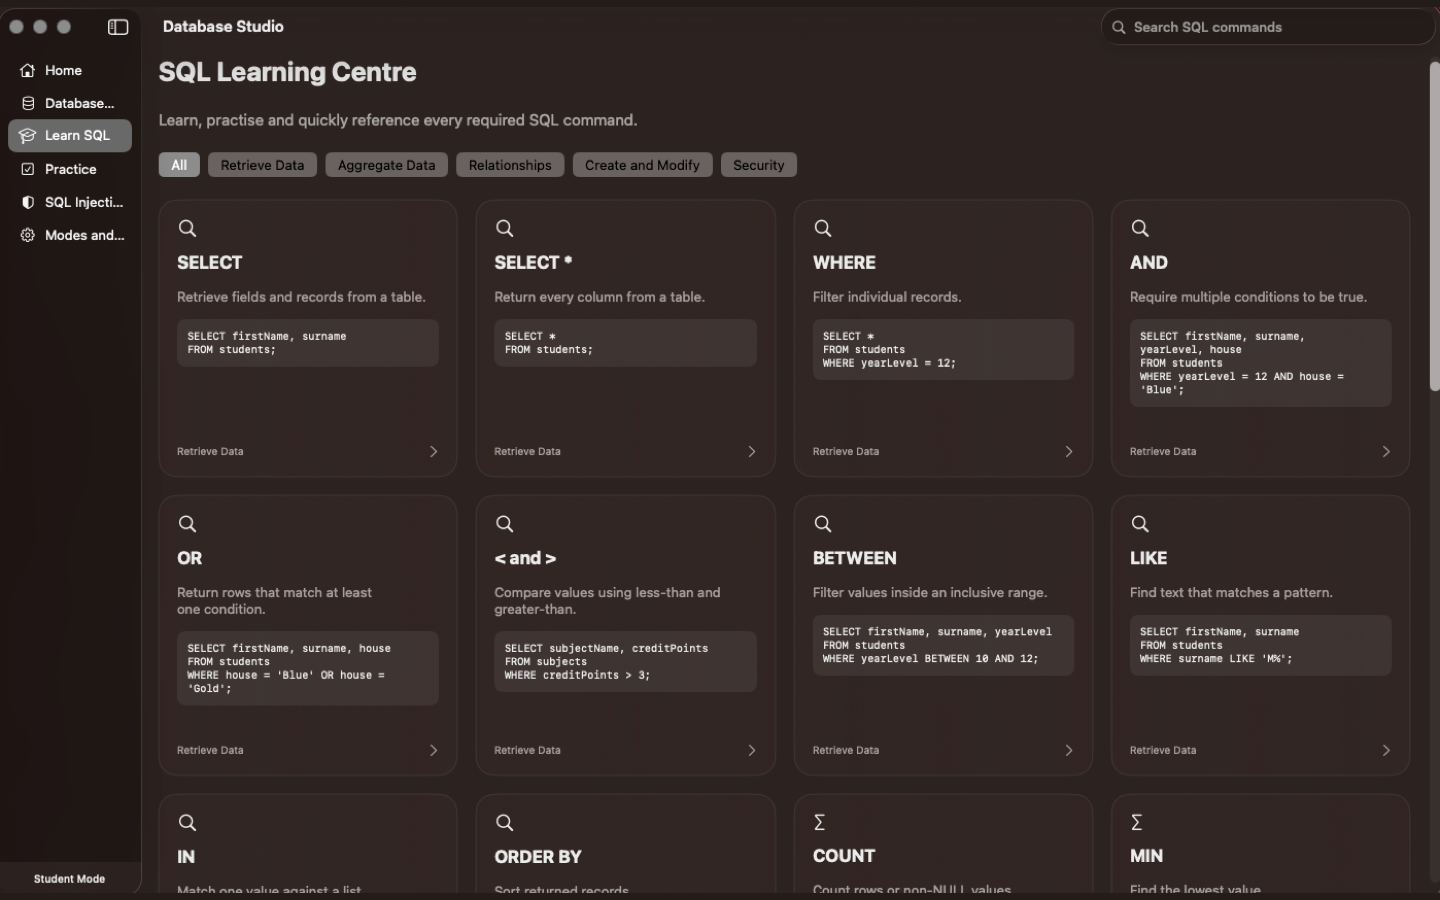
Task: Click the BETWEEN 10 AND 12 code block
Action: tap(943, 645)
